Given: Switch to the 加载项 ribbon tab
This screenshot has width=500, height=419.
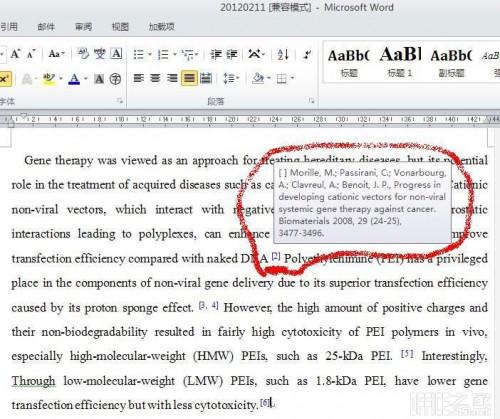Looking at the screenshot, I should [162, 27].
